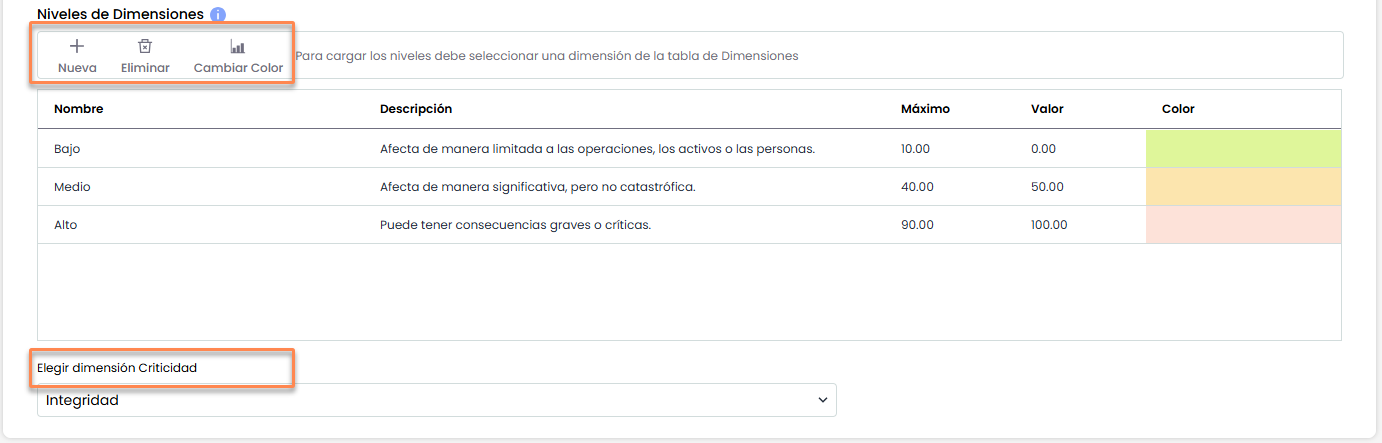Click the Máximo column header
Image resolution: width=1382 pixels, height=443 pixels.
(x=925, y=109)
